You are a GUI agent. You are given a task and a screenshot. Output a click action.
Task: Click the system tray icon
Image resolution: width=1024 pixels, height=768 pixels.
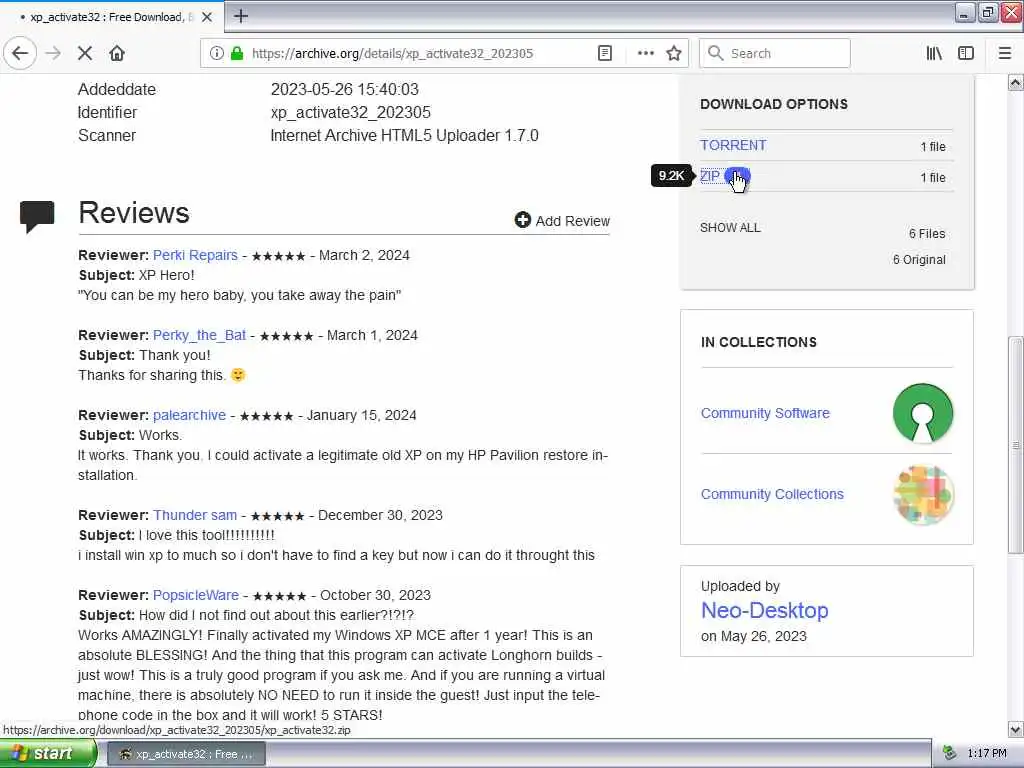950,754
